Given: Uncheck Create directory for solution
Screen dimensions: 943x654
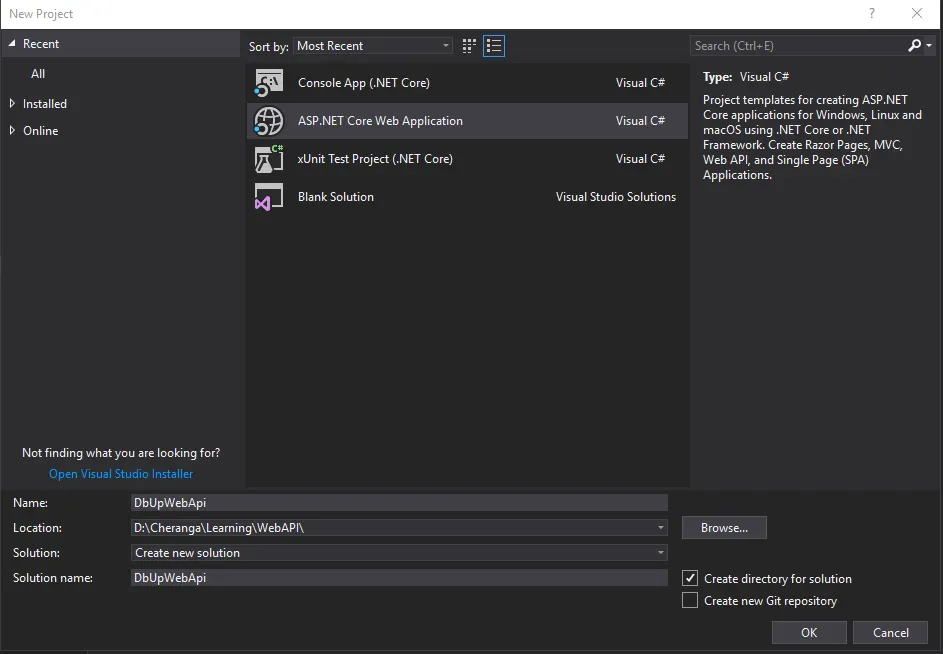Looking at the screenshot, I should [x=689, y=578].
